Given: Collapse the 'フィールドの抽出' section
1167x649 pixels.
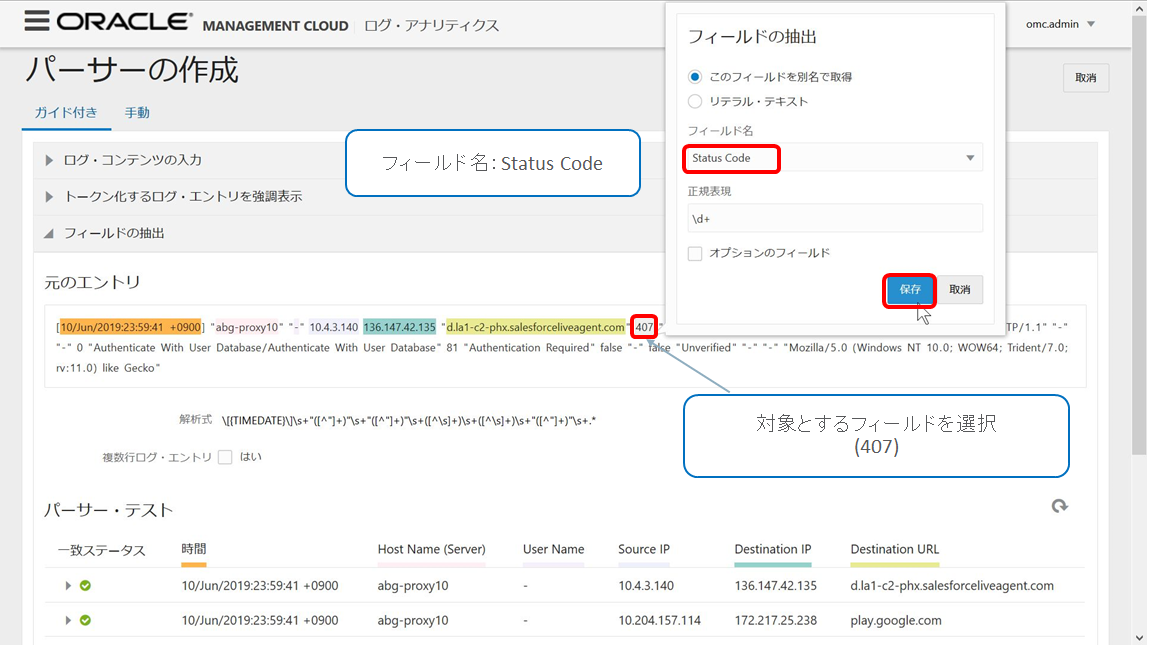Looking at the screenshot, I should (x=49, y=233).
